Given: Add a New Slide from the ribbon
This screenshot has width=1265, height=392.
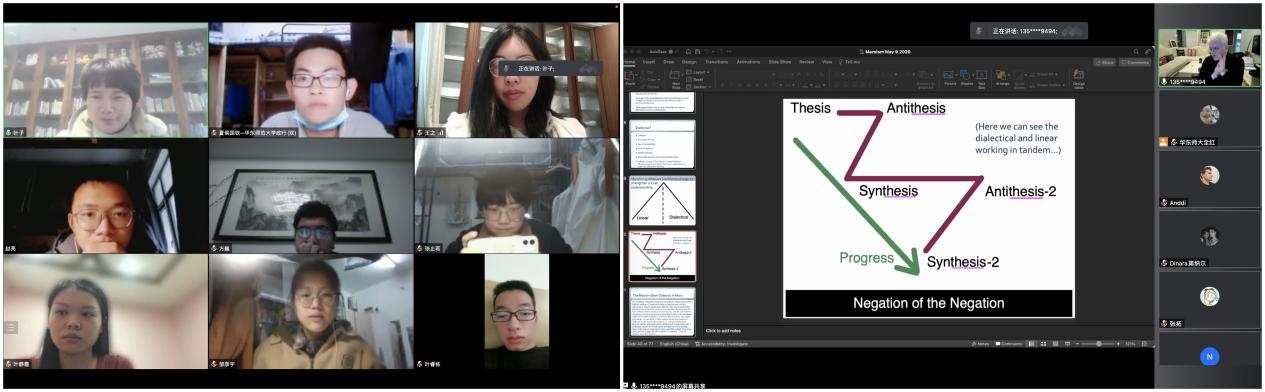Looking at the screenshot, I should coord(676,78).
